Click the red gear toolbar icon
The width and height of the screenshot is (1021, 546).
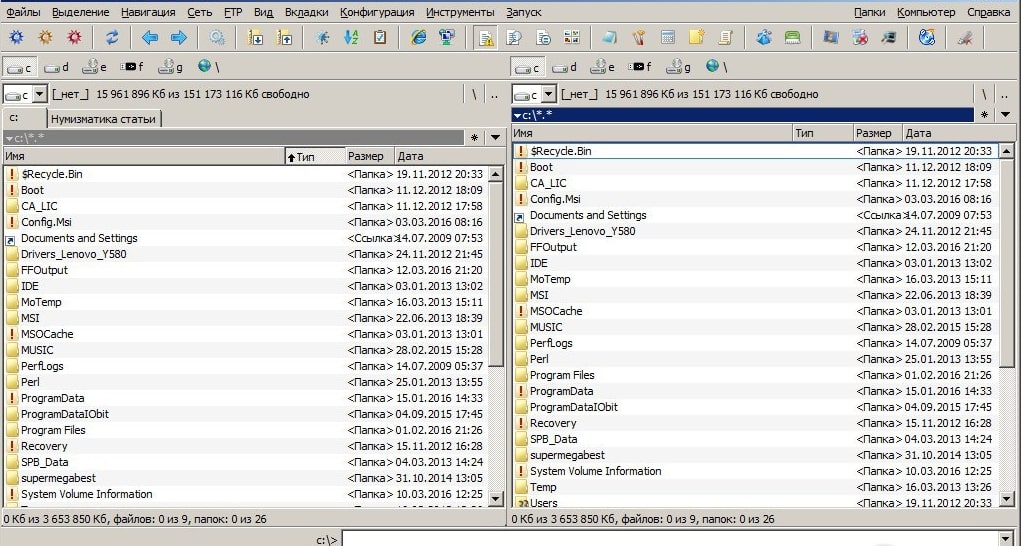point(74,38)
